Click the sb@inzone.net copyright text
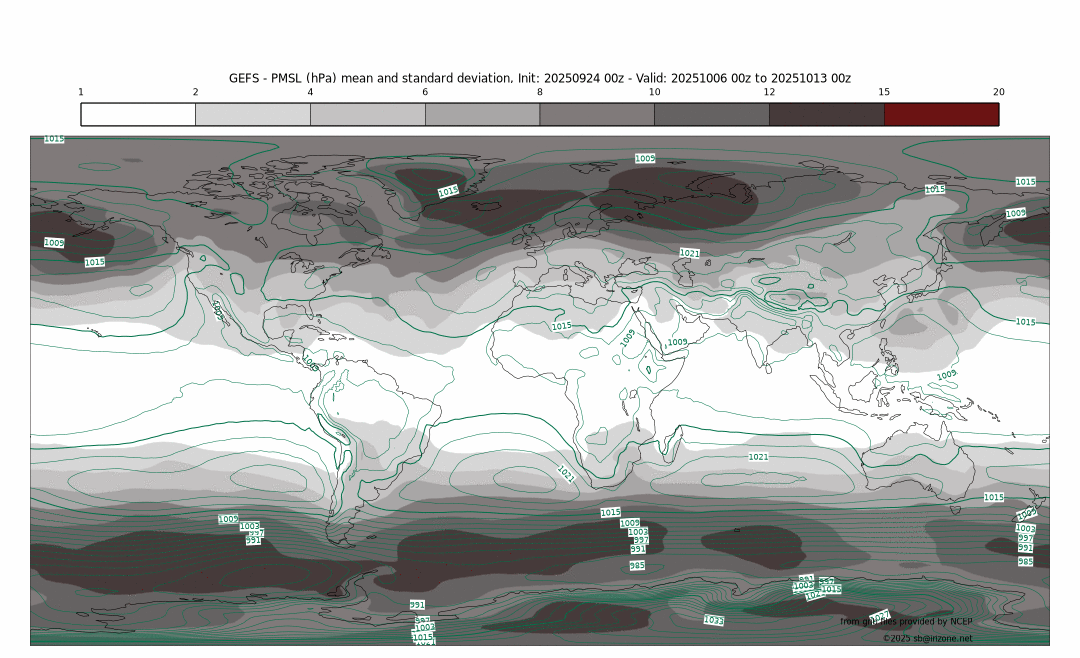 [927, 638]
